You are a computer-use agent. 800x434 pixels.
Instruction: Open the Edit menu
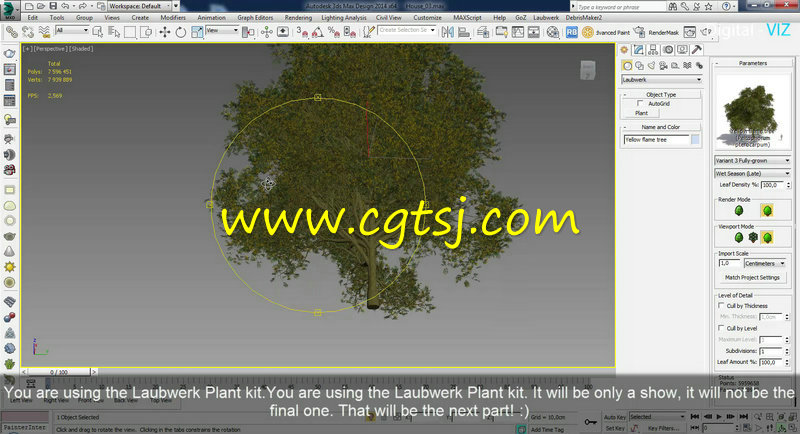33,17
